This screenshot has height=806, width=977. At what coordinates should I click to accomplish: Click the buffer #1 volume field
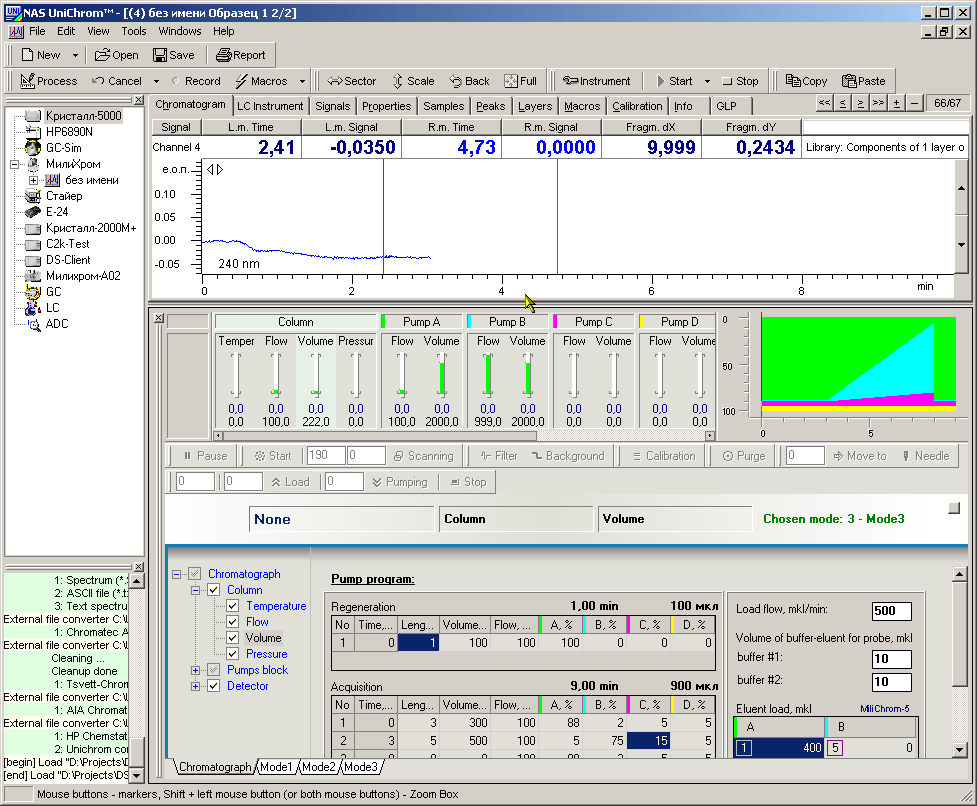(x=891, y=659)
